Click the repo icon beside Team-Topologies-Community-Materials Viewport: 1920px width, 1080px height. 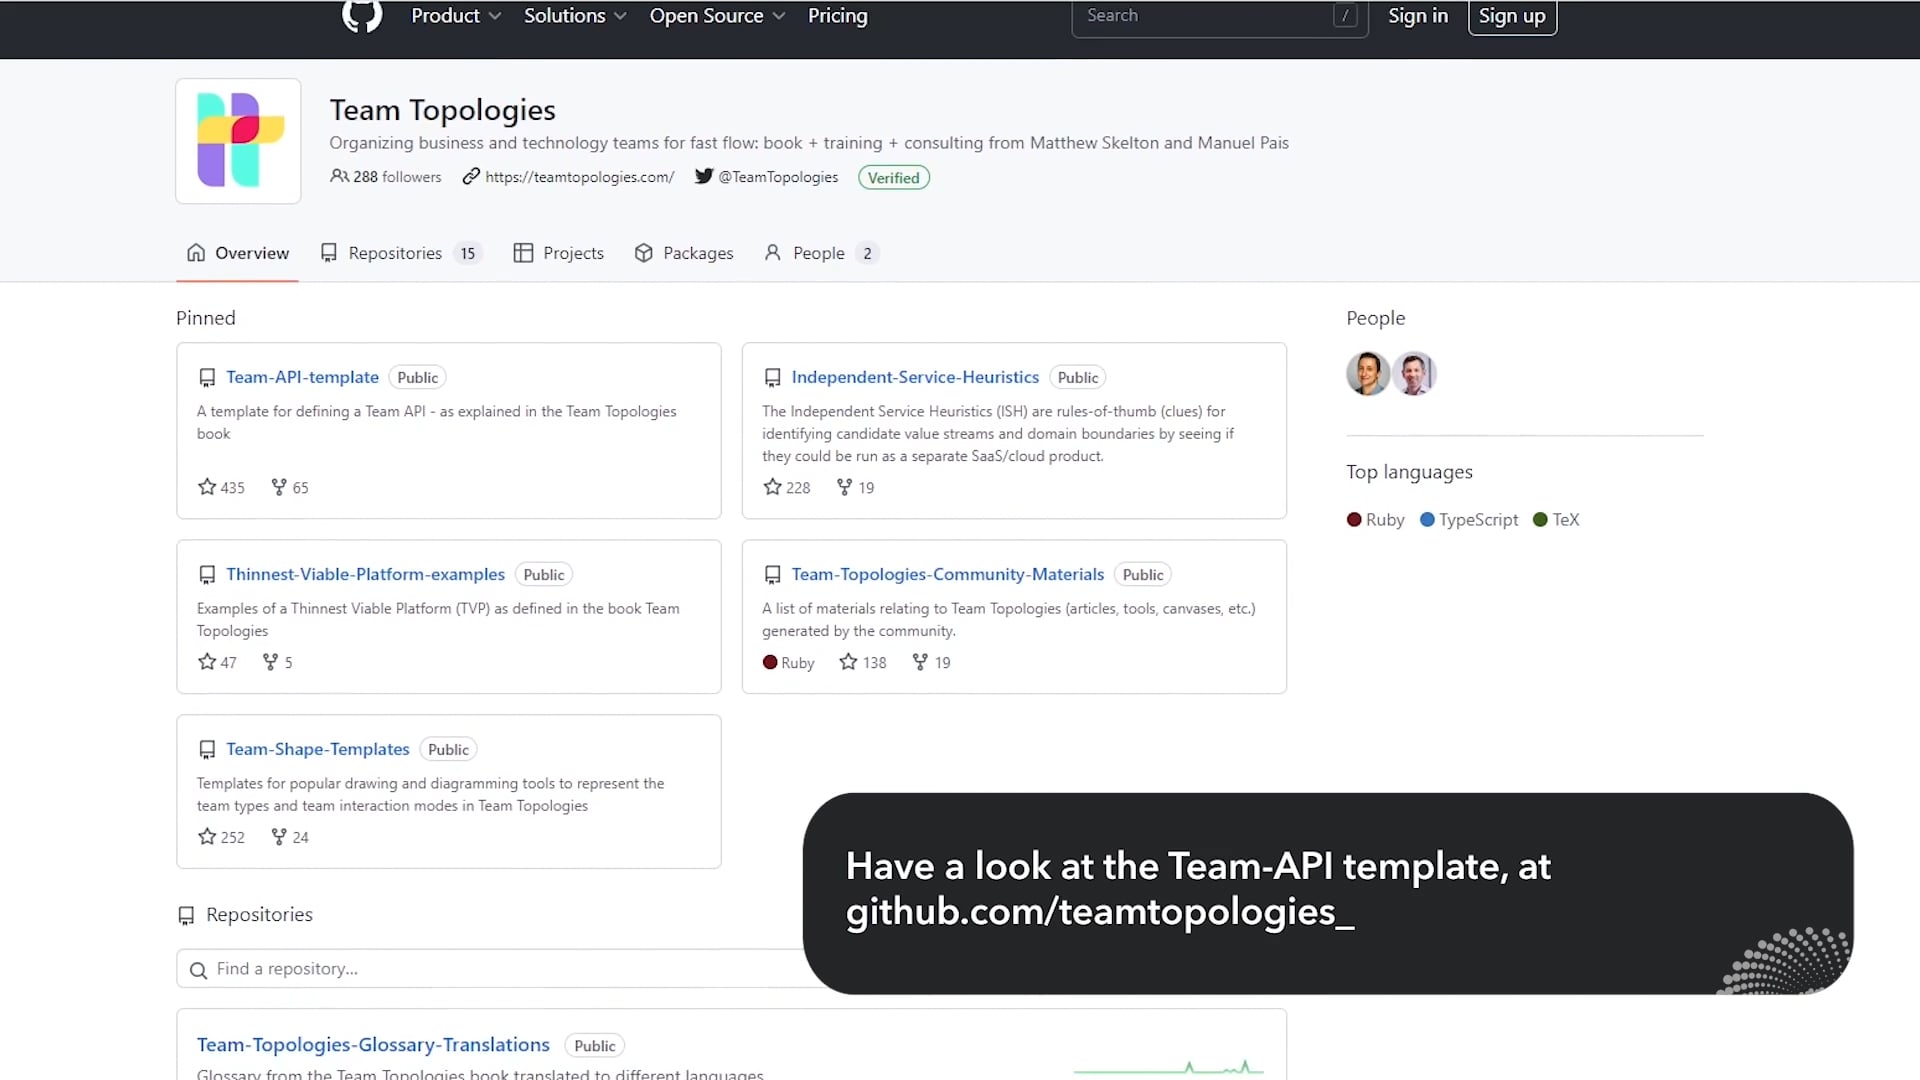(772, 575)
